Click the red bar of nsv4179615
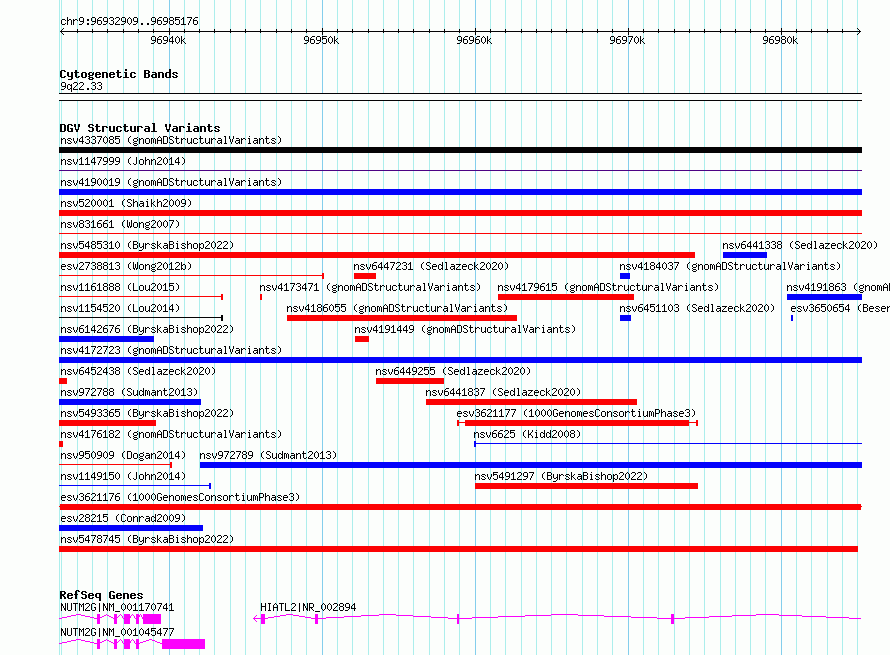The width and height of the screenshot is (890, 655). pos(566,297)
